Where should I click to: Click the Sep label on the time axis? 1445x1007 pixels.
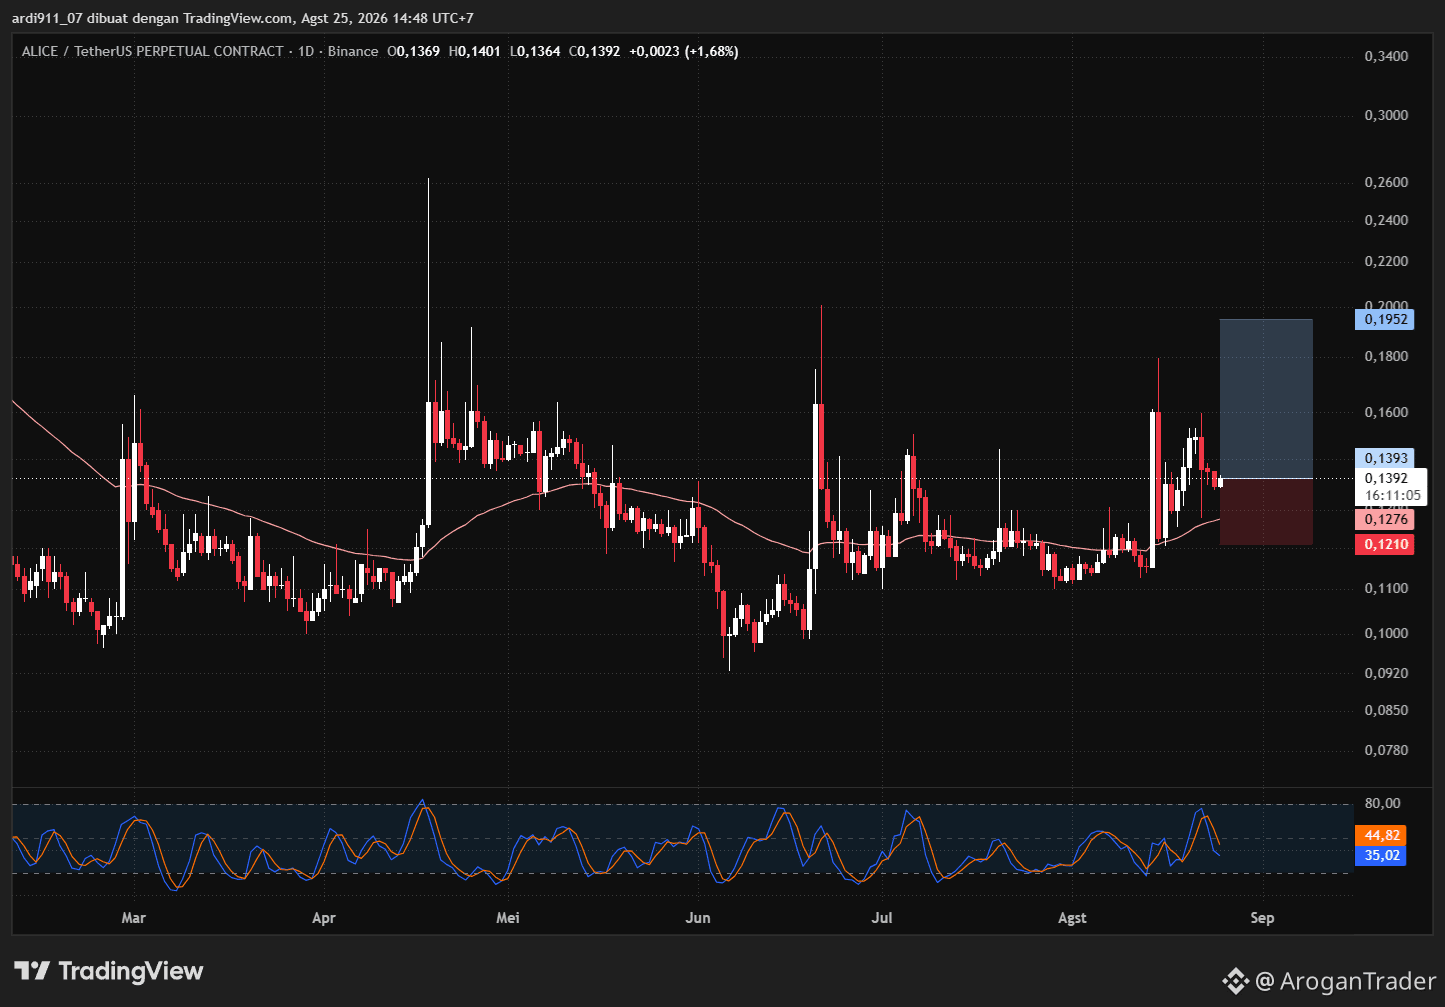1262,917
